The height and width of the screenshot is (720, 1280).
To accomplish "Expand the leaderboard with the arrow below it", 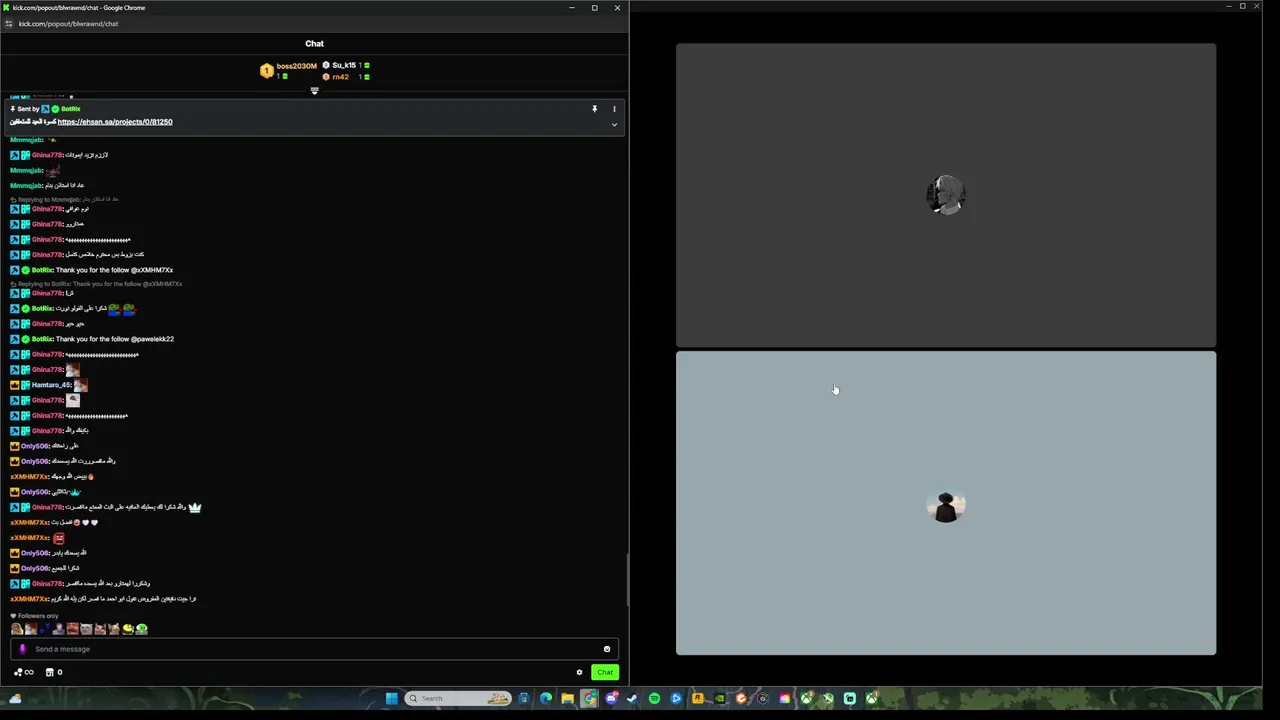I will (x=314, y=91).
